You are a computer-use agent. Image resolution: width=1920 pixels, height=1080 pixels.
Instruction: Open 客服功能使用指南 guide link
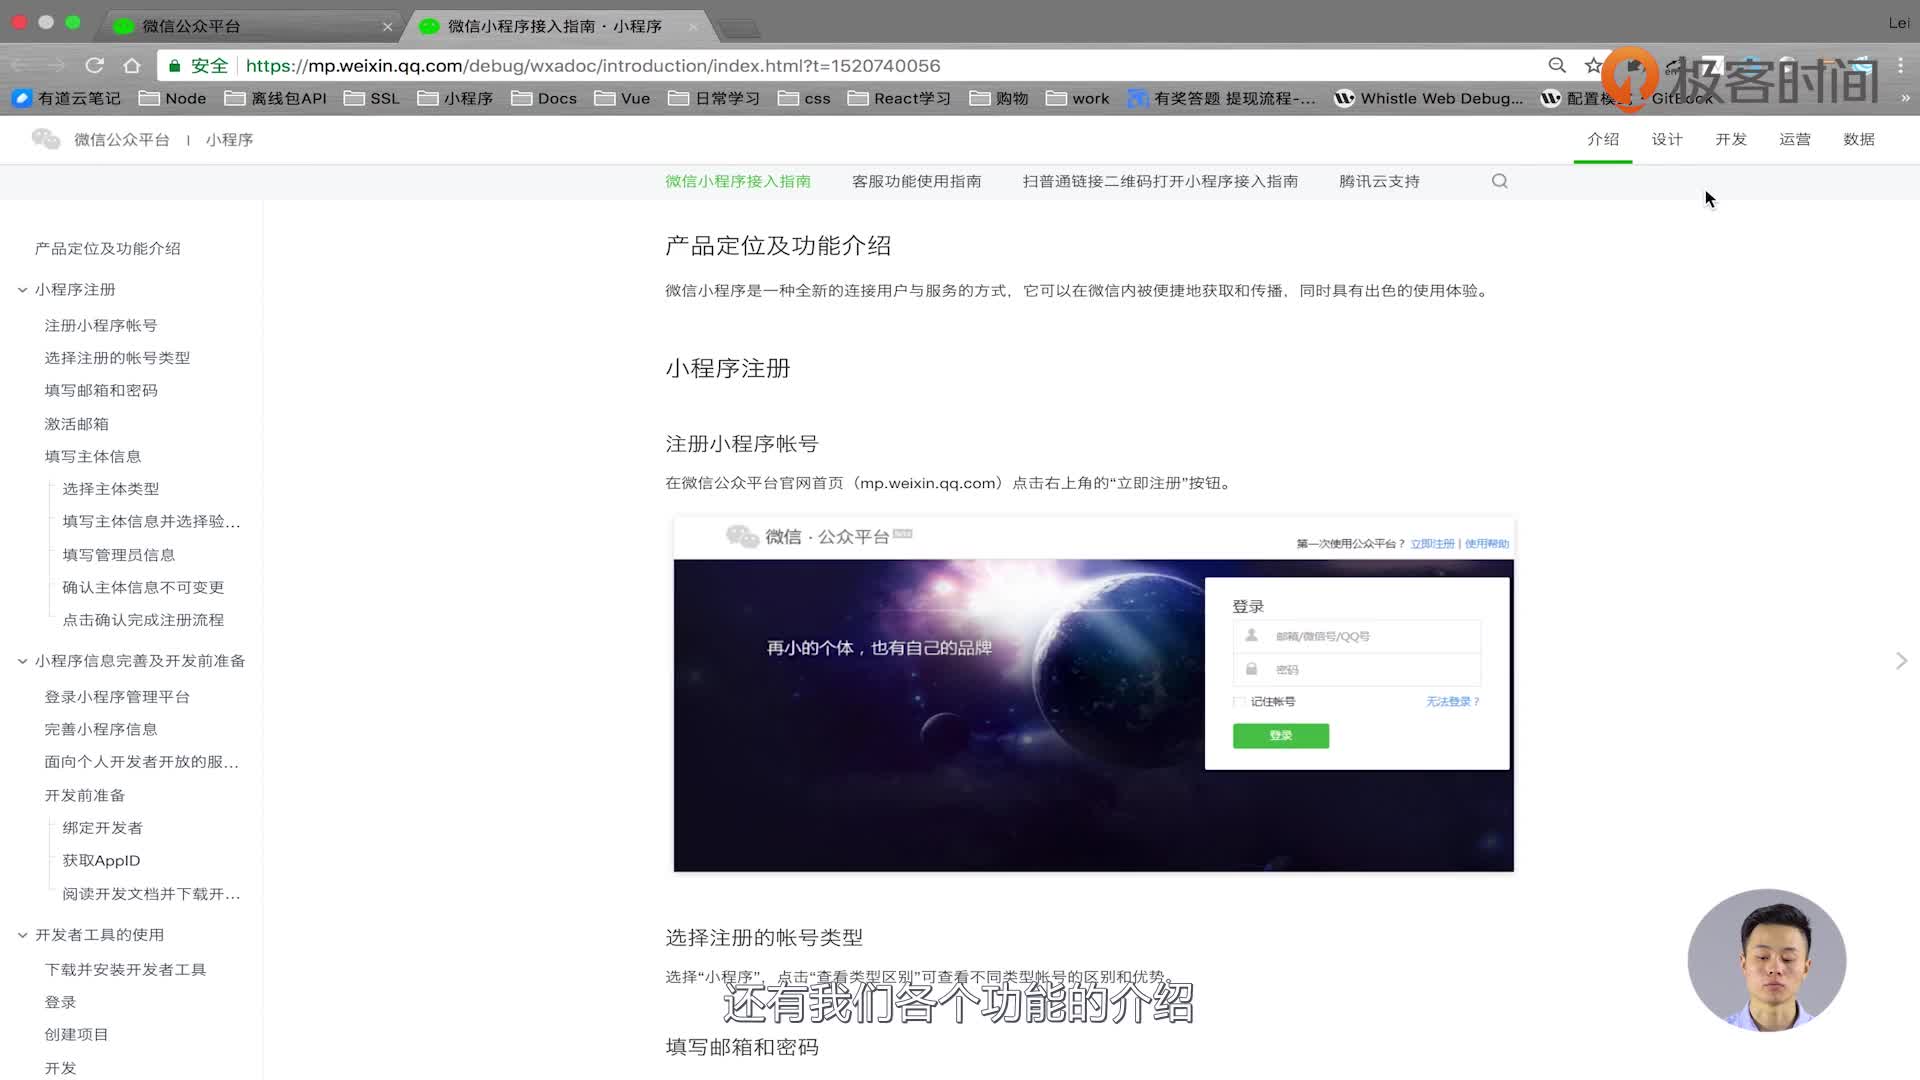pos(916,181)
